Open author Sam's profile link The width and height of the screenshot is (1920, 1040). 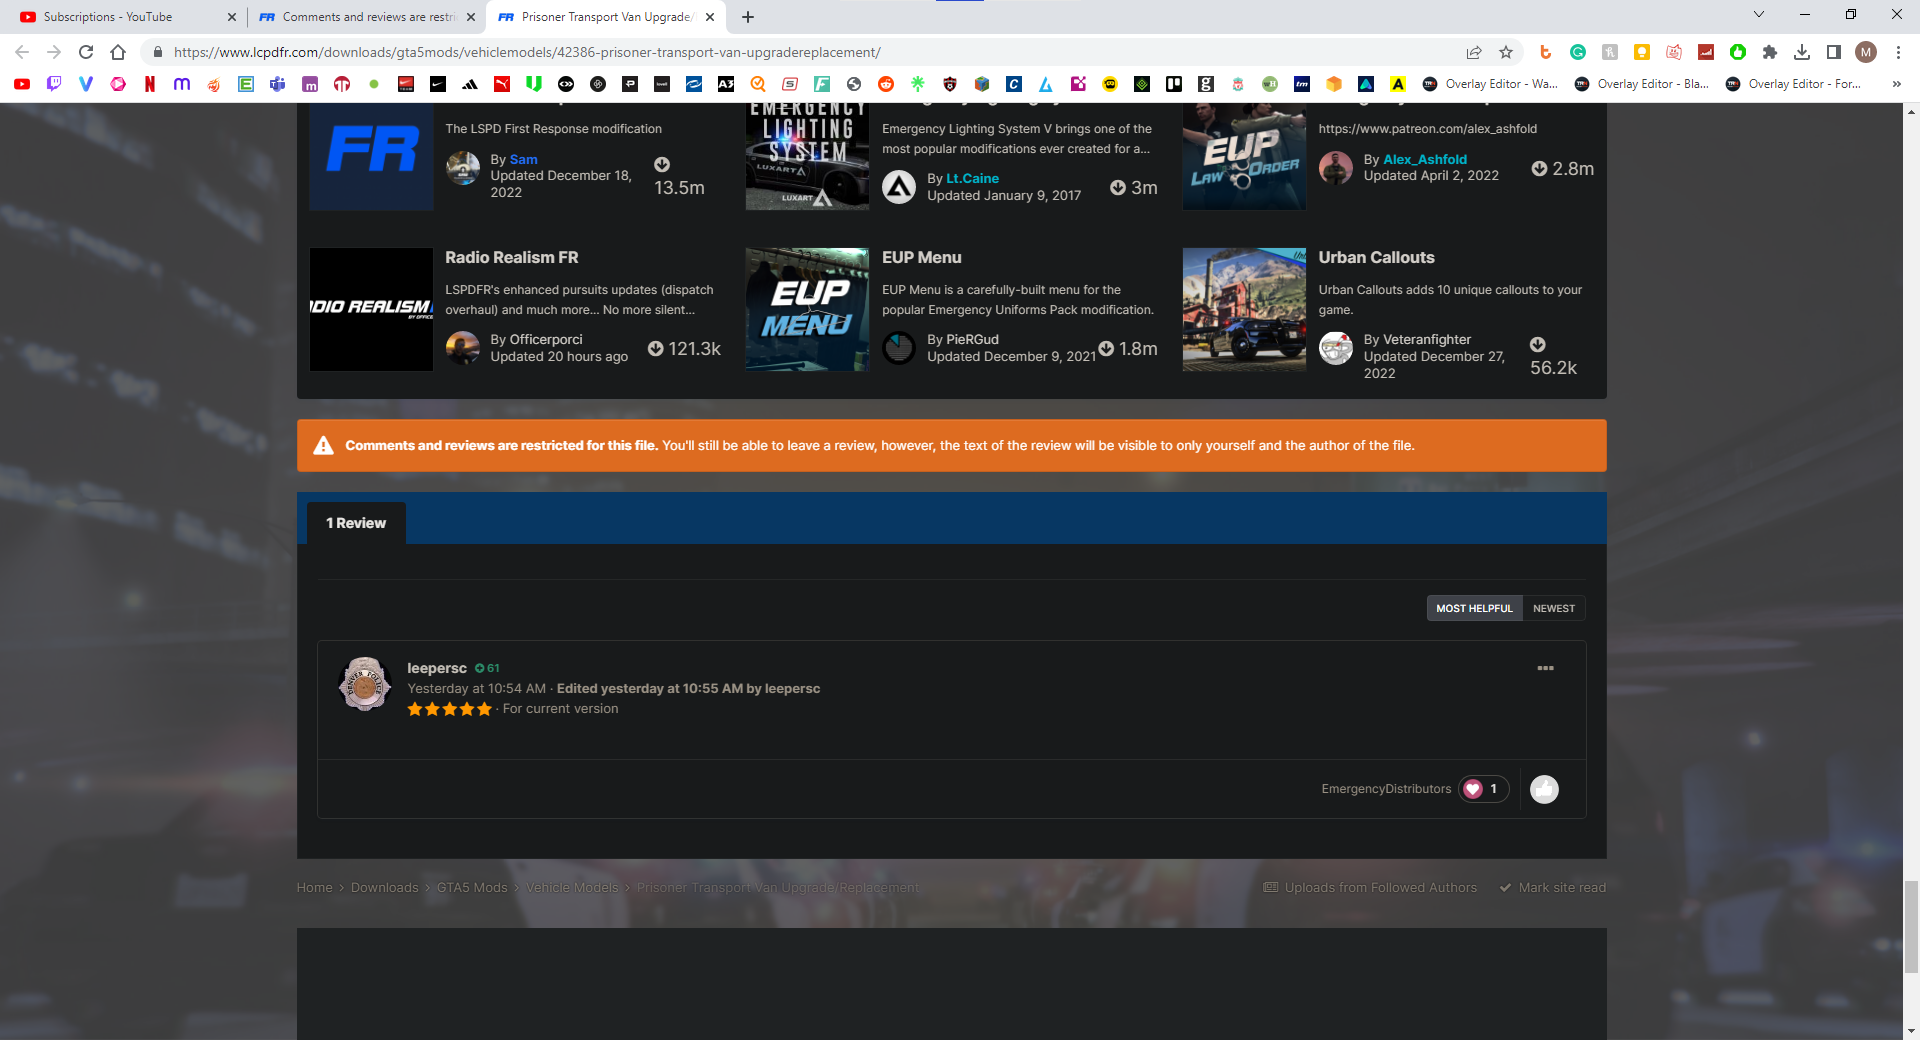click(523, 159)
